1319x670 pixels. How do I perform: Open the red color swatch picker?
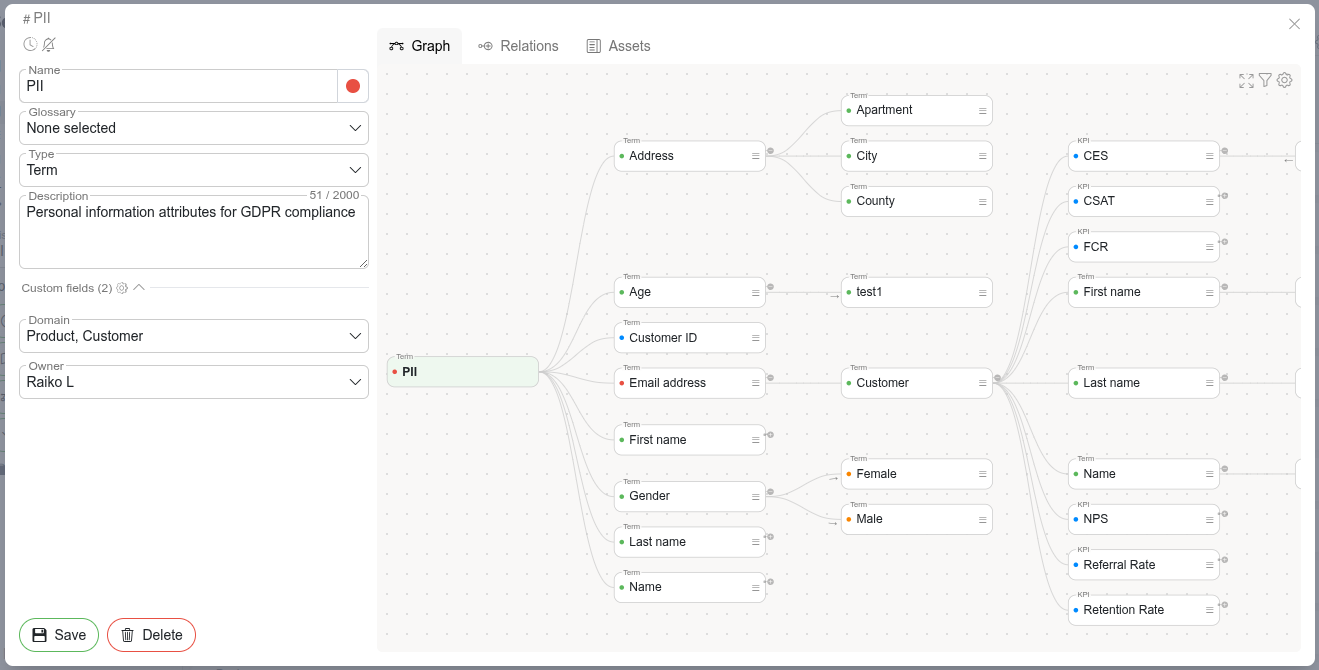point(353,86)
